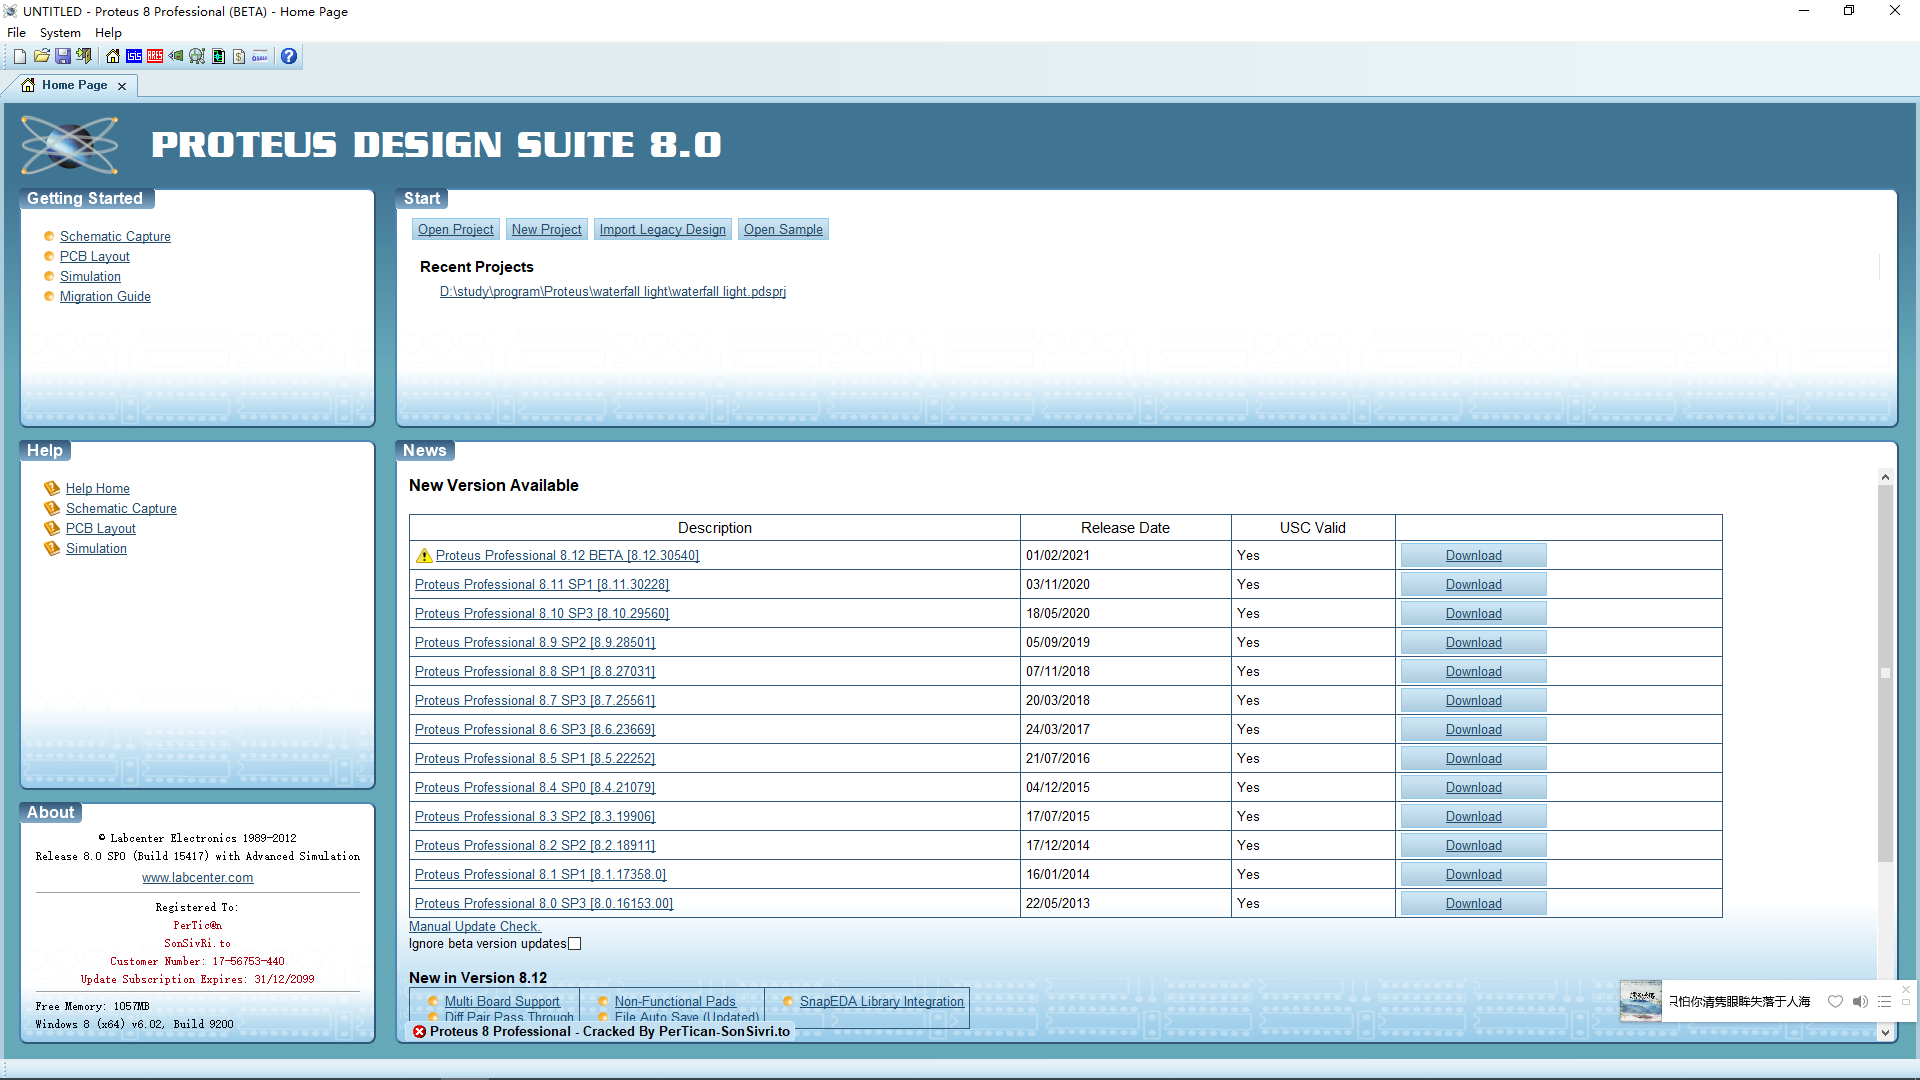The image size is (1920, 1080).
Task: Enable Ignore beta version updates checkbox
Action: [575, 944]
